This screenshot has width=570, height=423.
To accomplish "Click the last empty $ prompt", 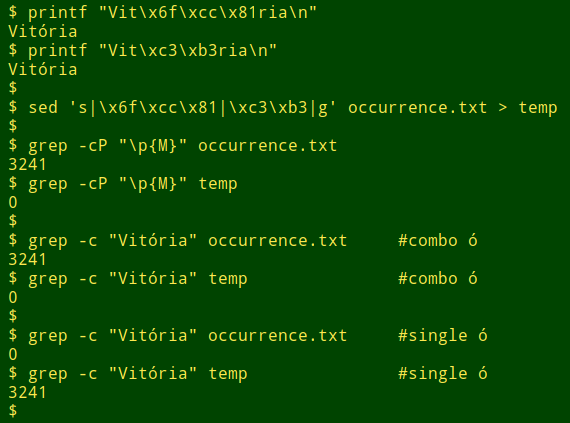I will point(13,412).
